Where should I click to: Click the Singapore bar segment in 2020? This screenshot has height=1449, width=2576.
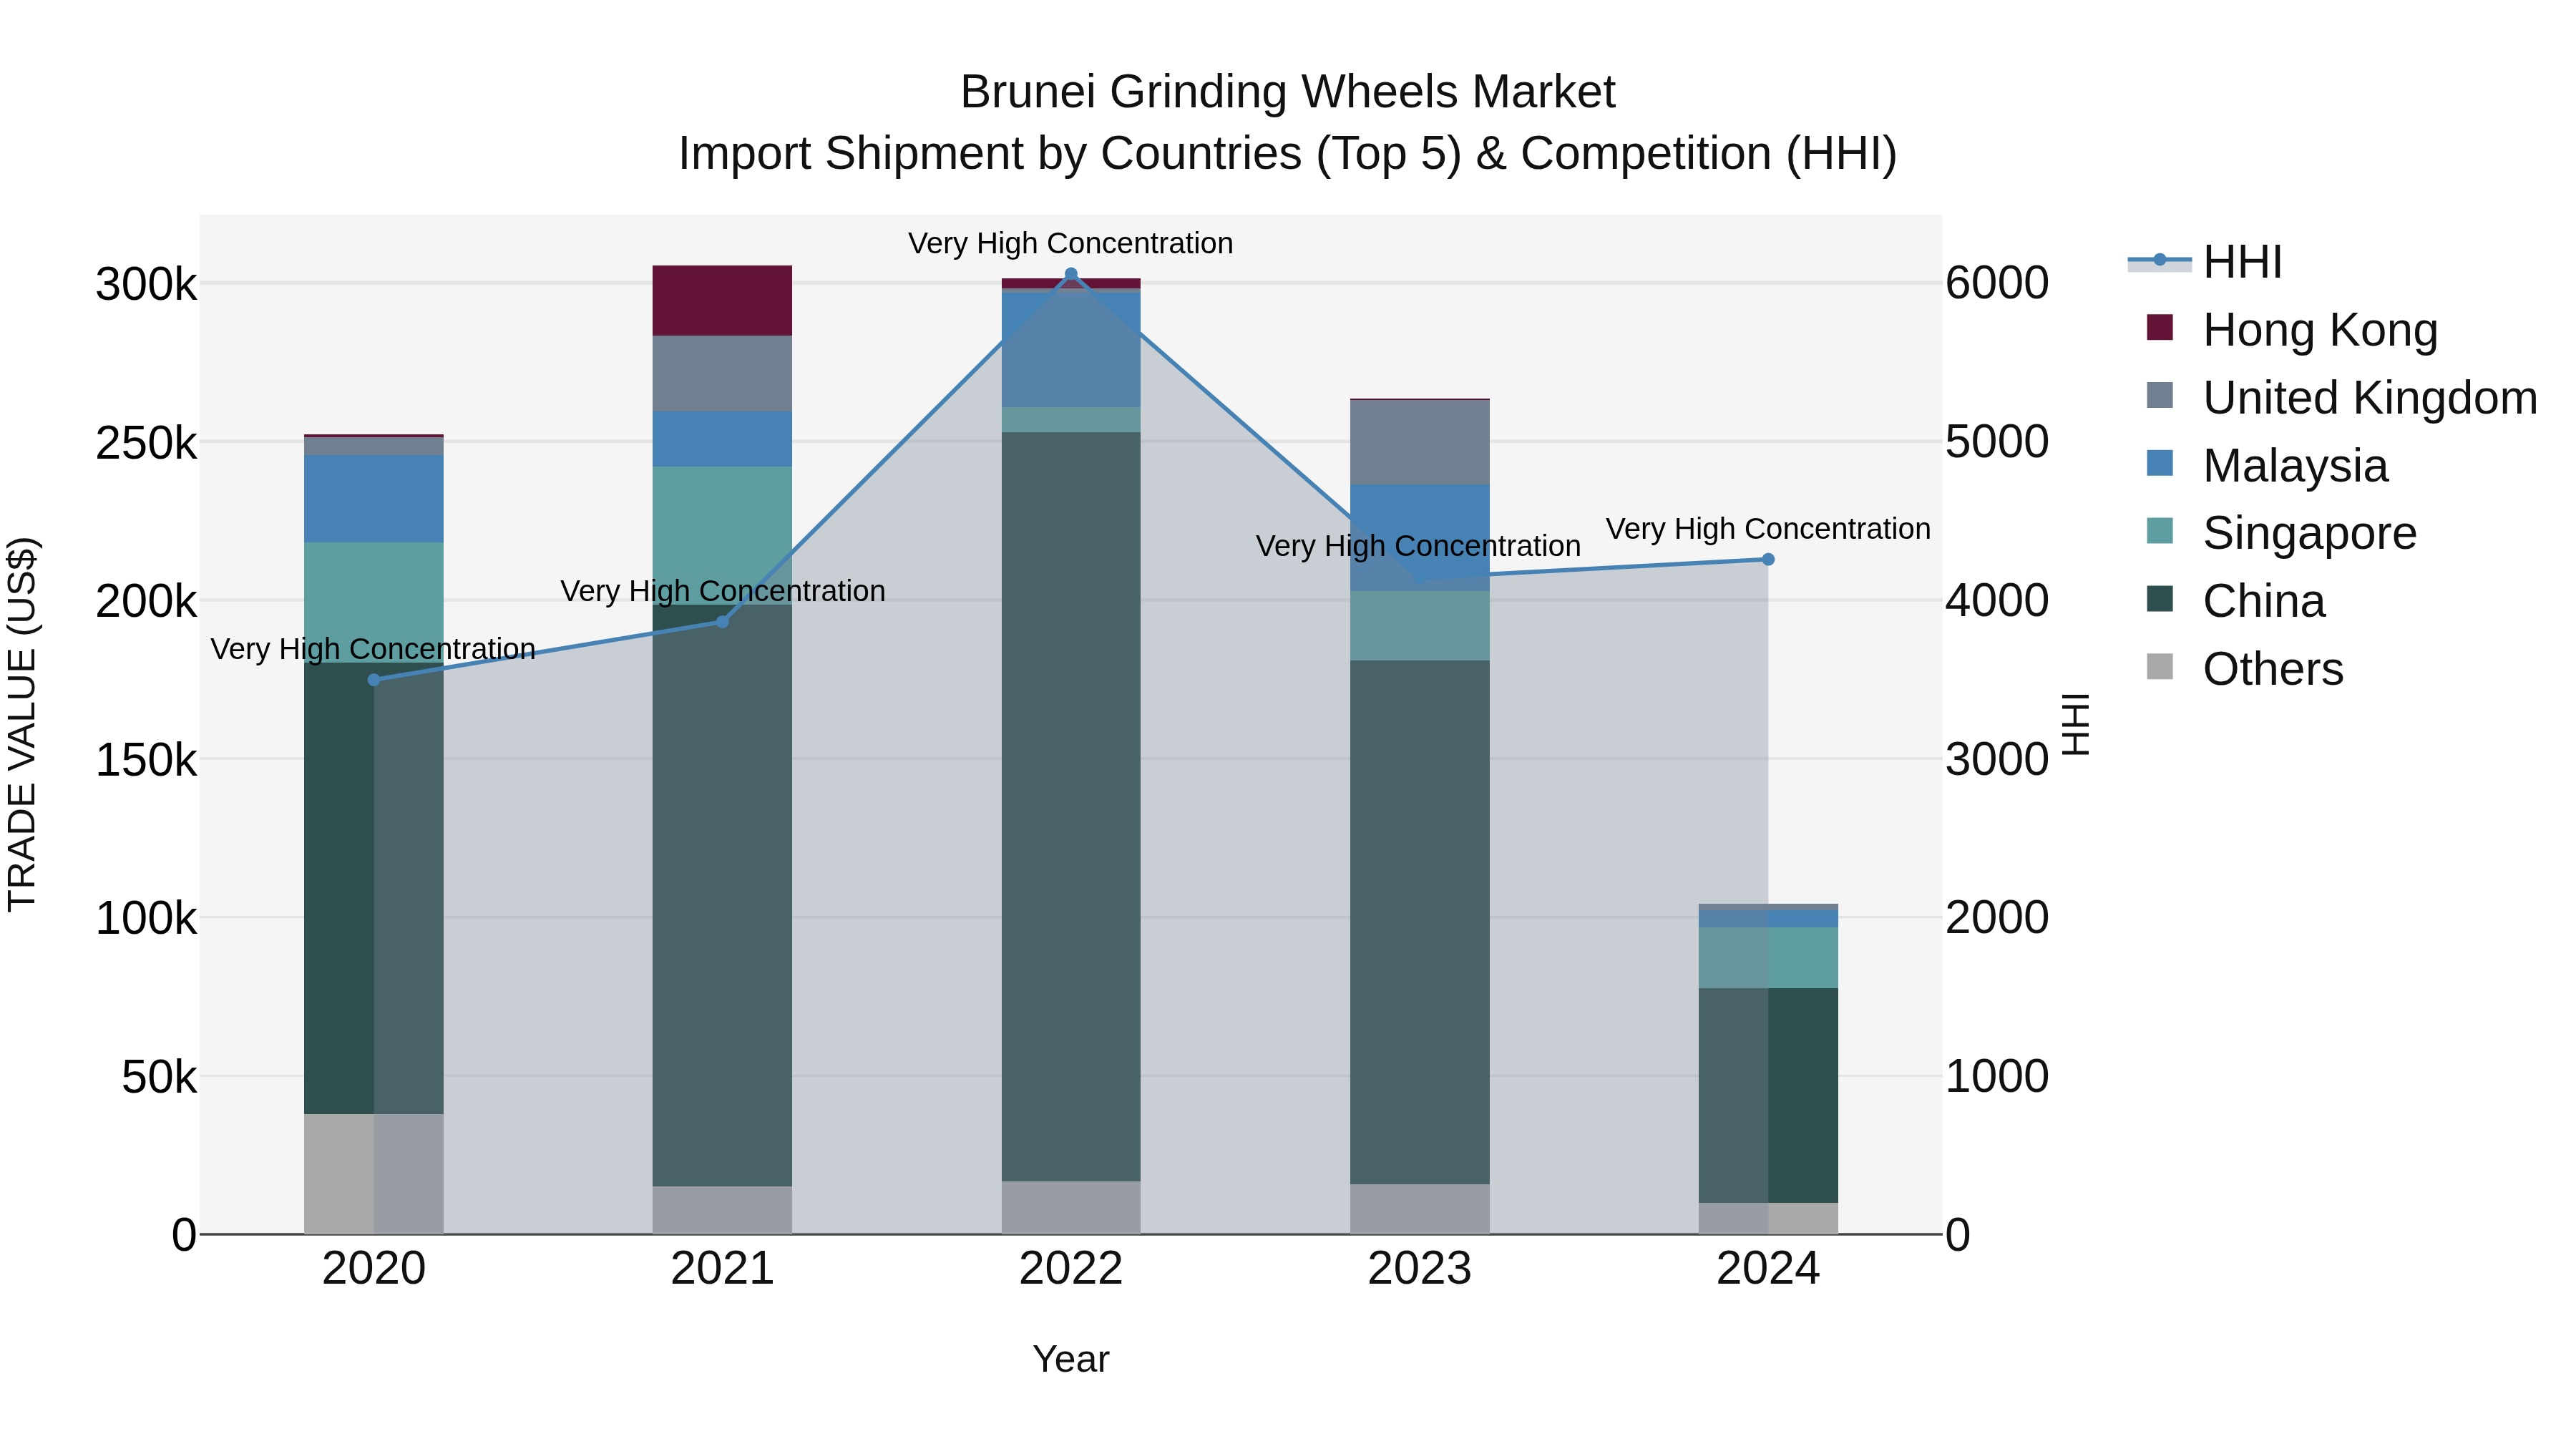click(x=373, y=603)
